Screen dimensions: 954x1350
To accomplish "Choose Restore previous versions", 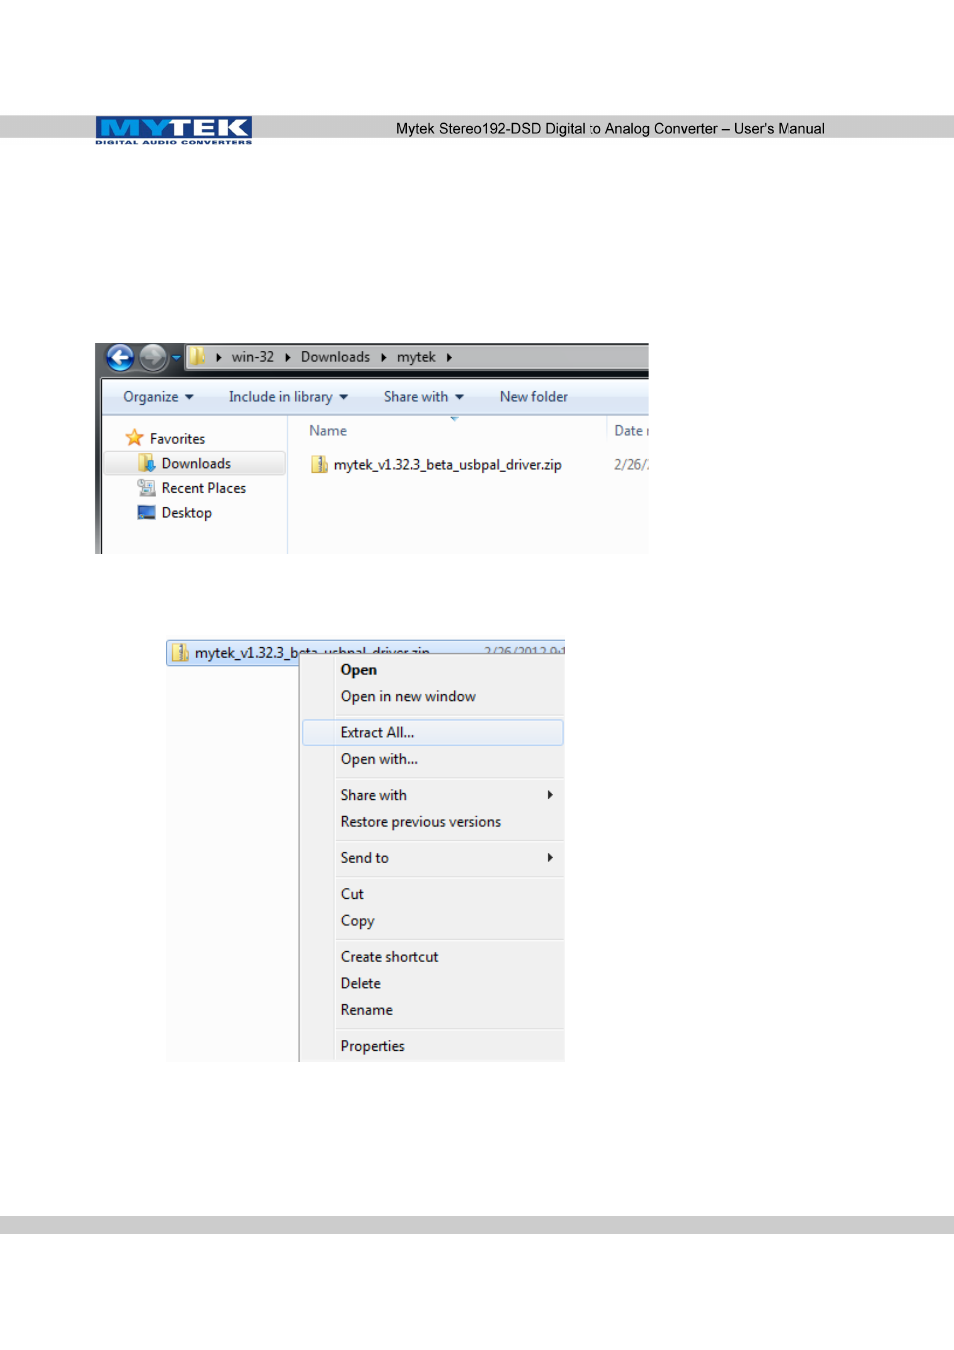I will pyautogui.click(x=421, y=822).
